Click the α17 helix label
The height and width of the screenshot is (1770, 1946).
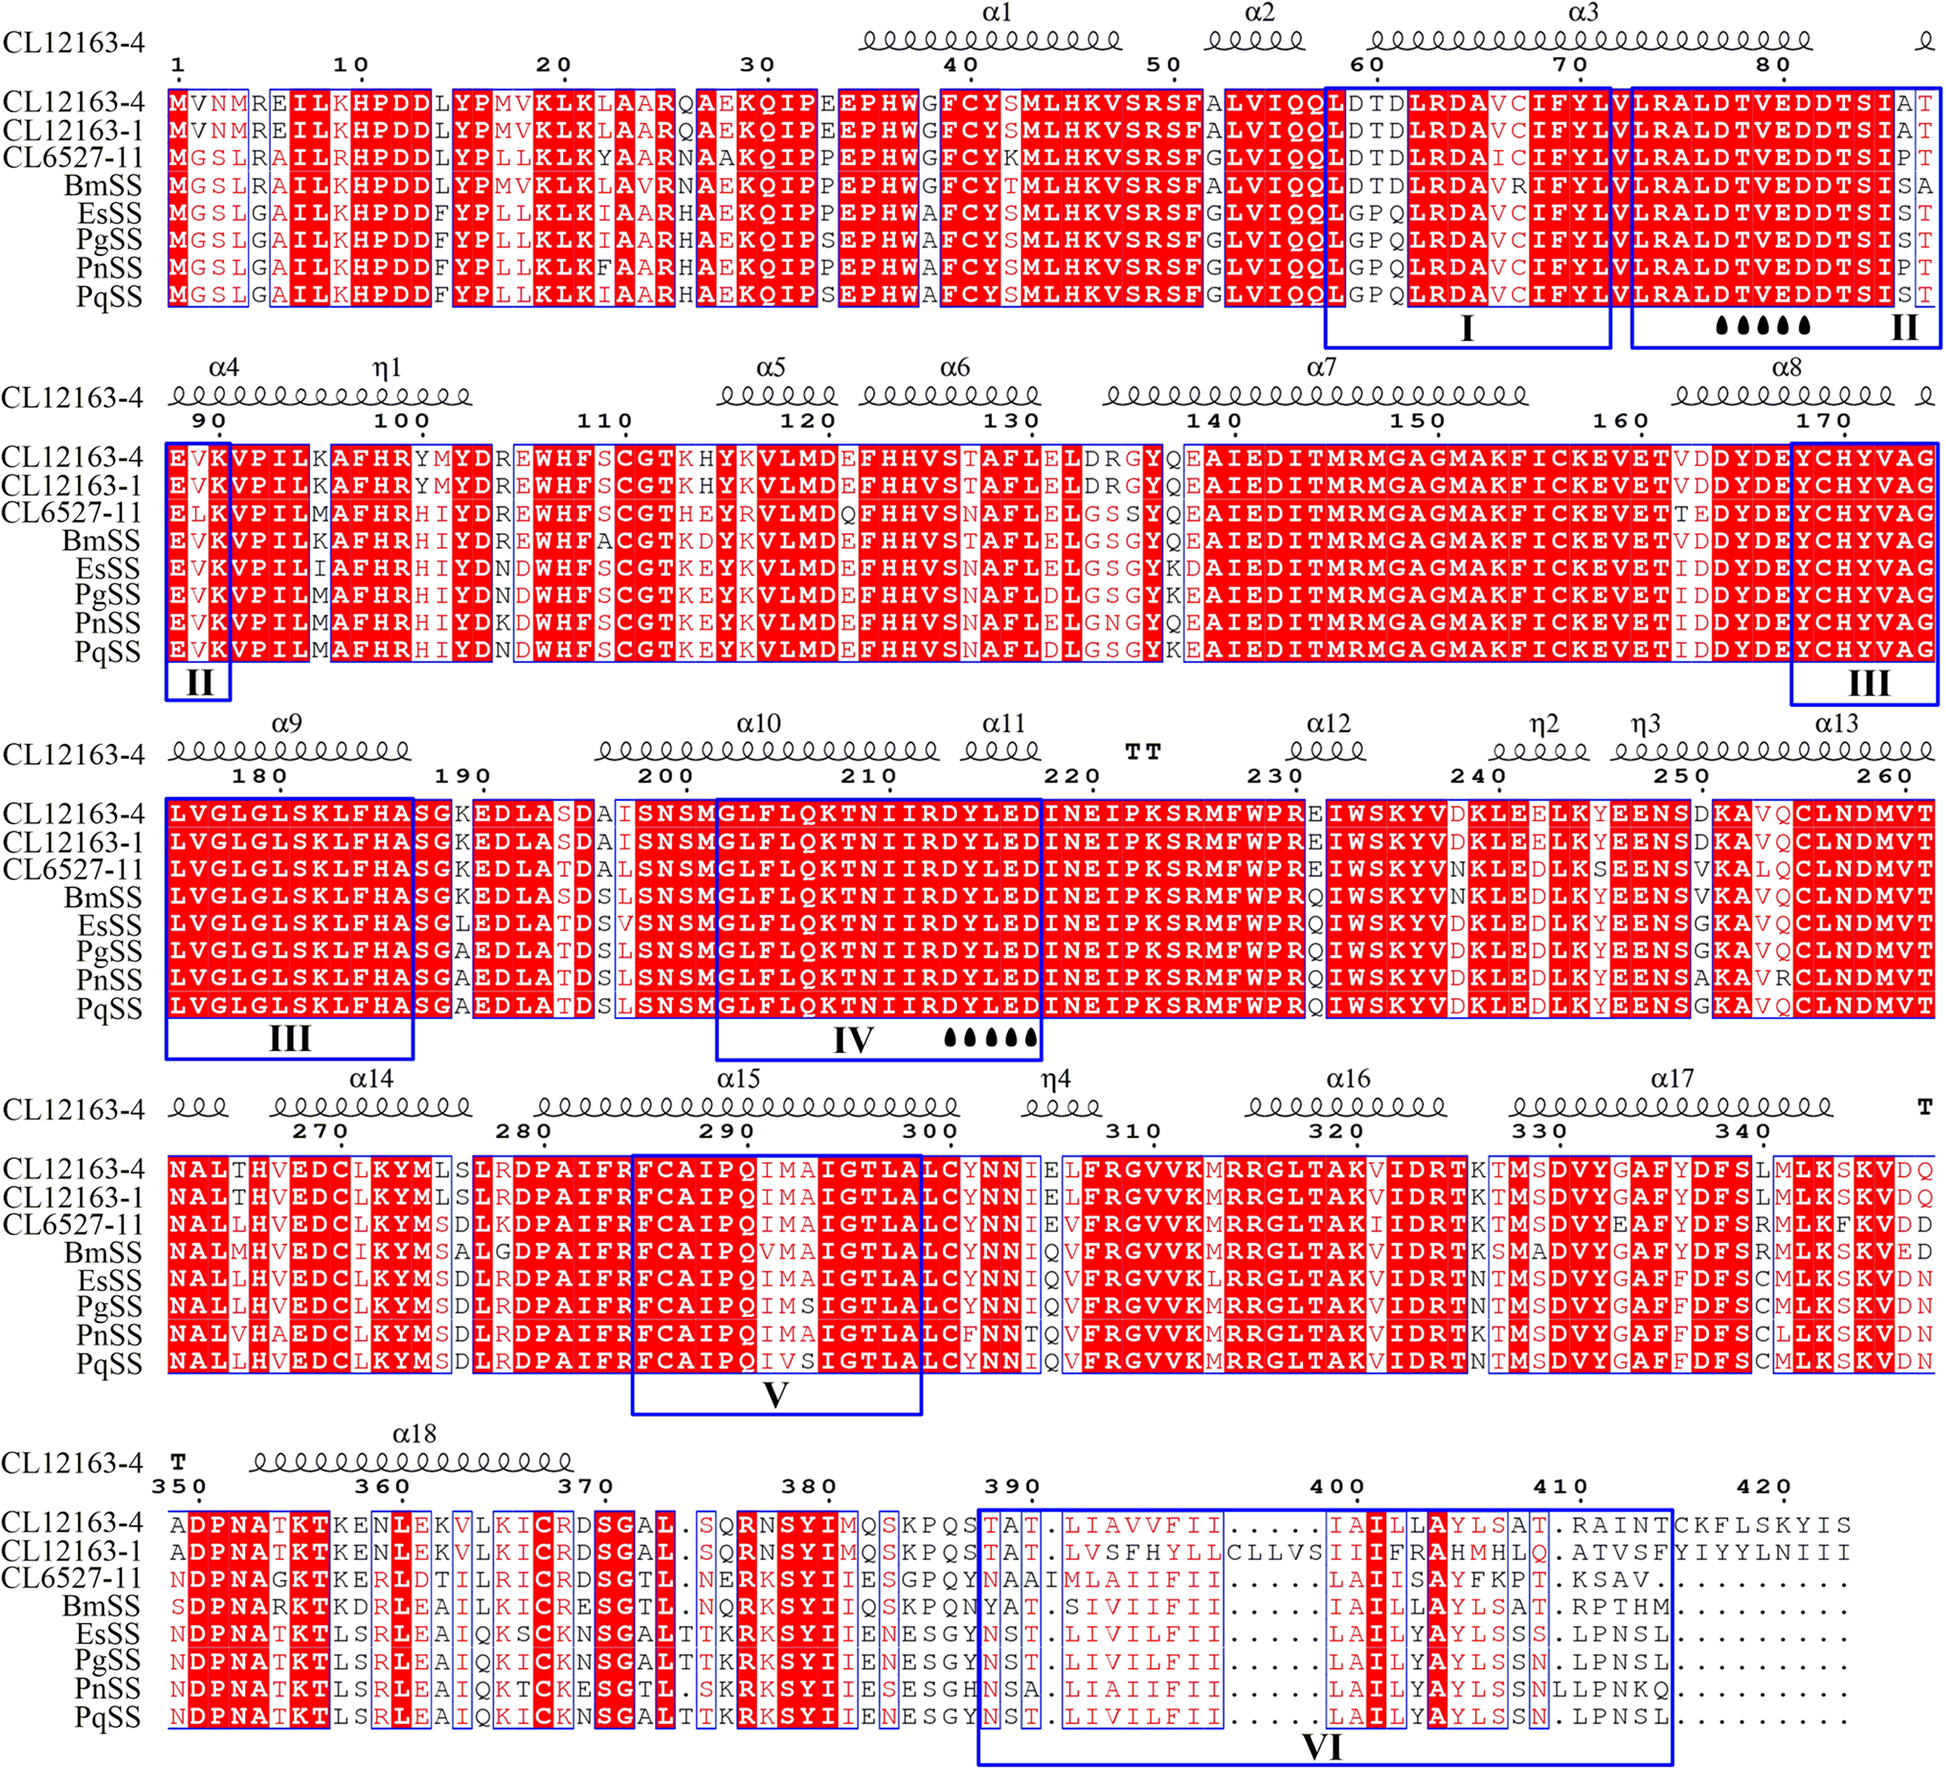1673,1079
